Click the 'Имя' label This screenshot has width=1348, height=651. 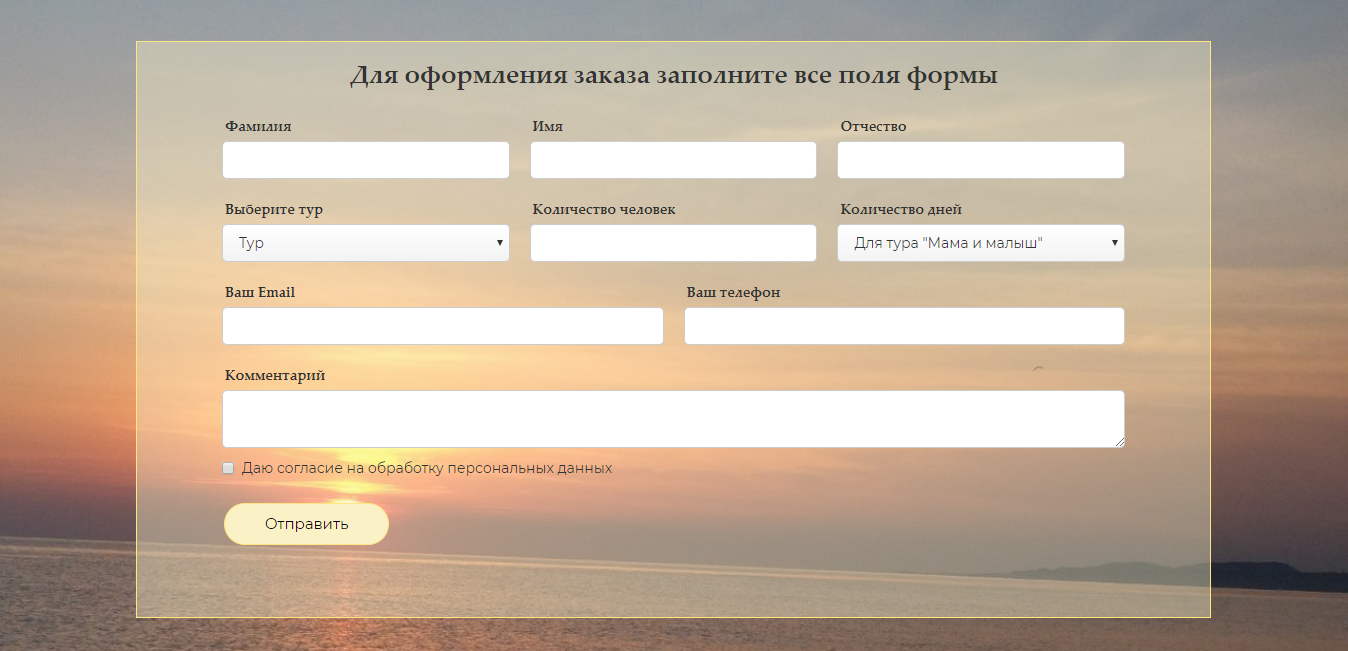pyautogui.click(x=547, y=127)
